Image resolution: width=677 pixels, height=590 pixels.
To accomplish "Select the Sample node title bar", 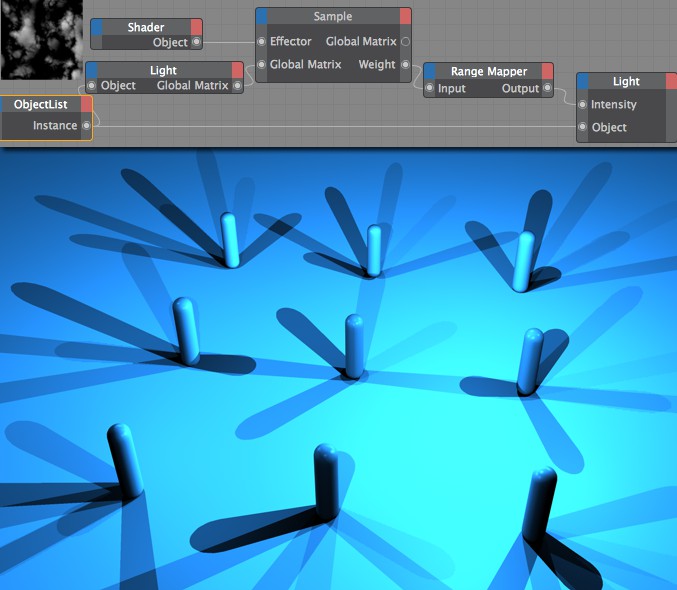I will coord(333,16).
